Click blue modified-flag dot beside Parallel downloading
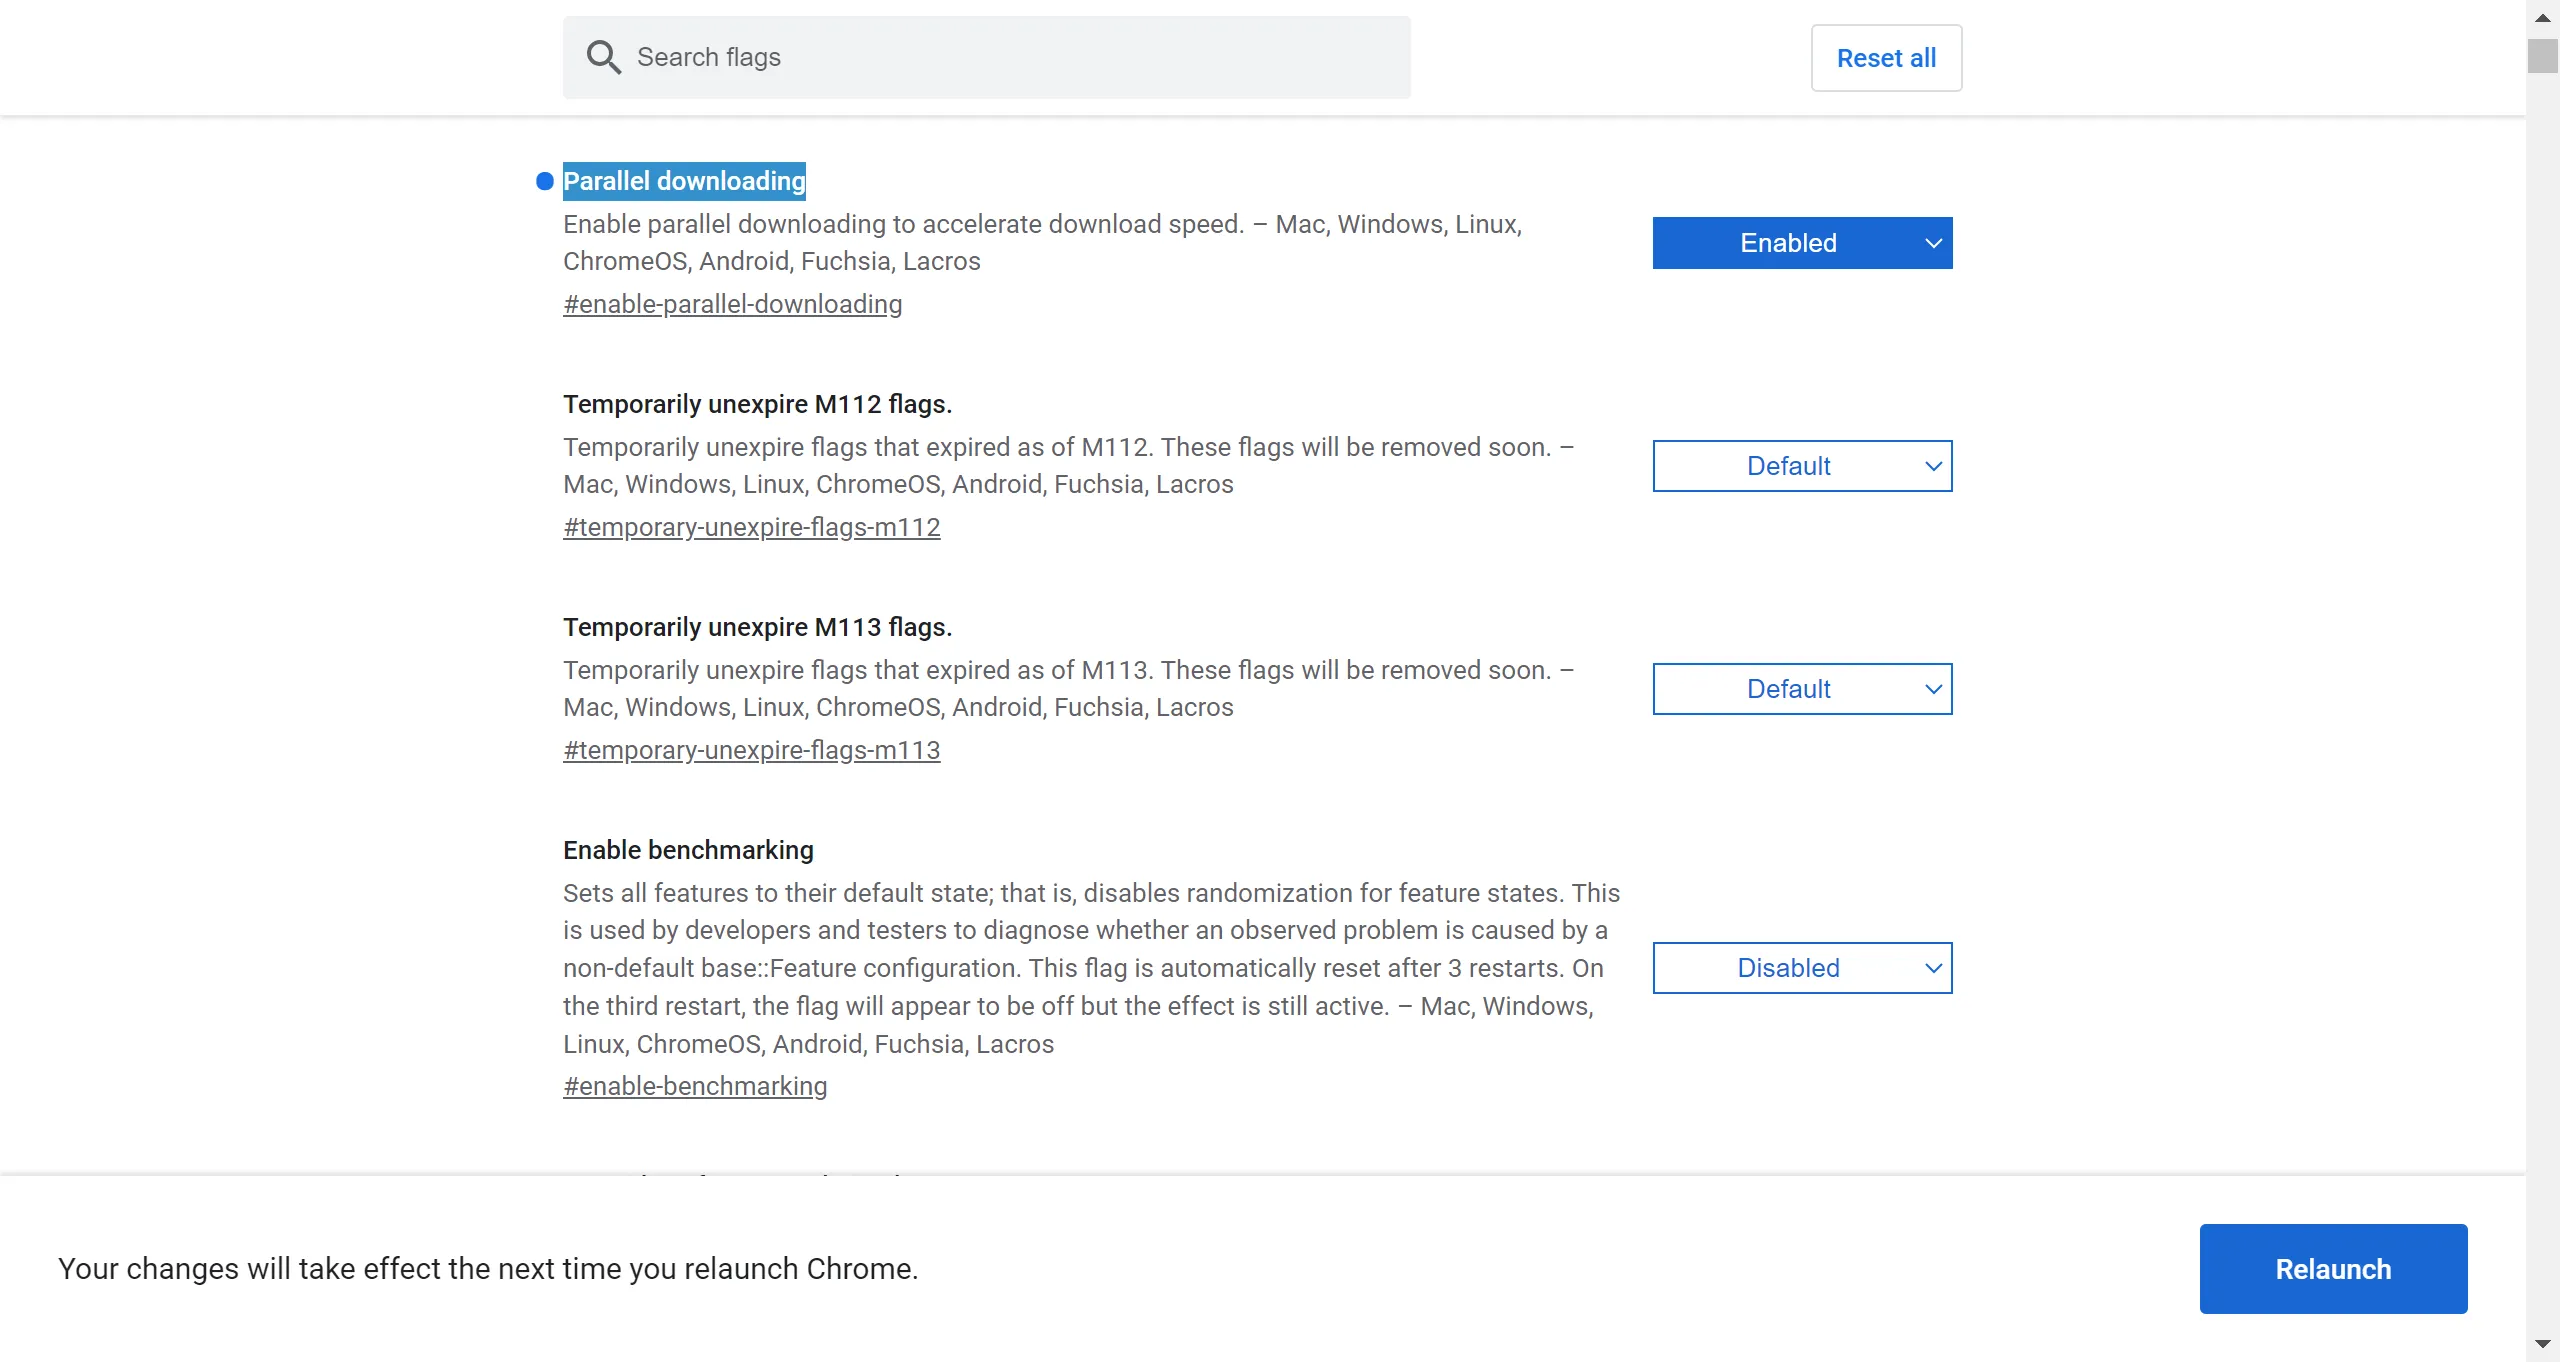Viewport: 2560px width, 1362px height. coord(545,181)
